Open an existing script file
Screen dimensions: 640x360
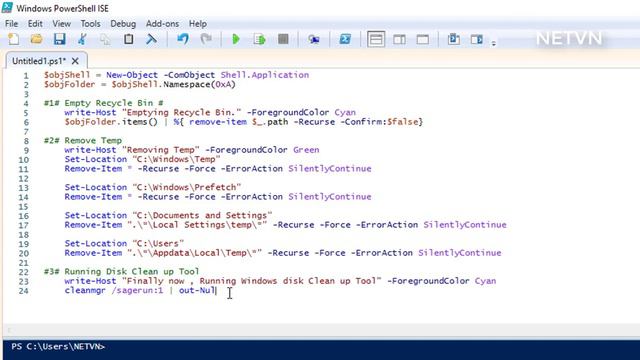pos(36,39)
